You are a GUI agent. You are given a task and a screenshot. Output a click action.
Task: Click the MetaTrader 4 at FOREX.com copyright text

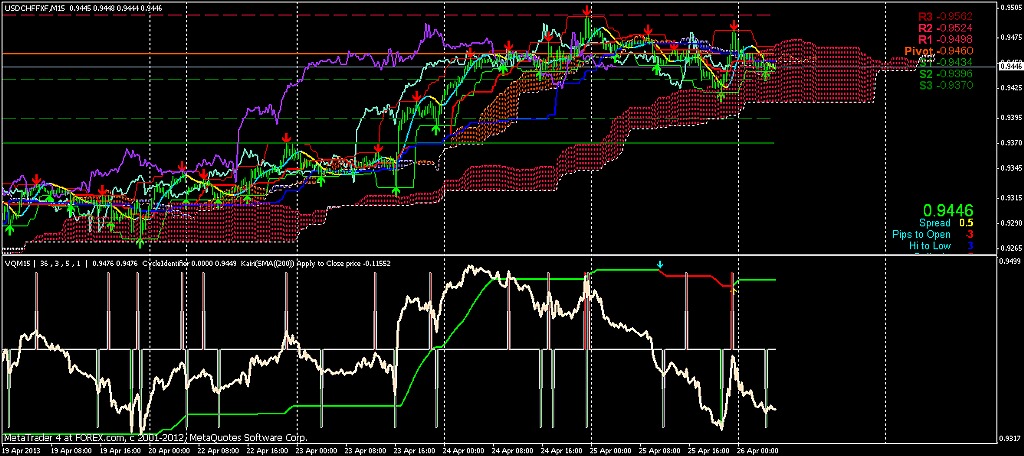(155, 438)
